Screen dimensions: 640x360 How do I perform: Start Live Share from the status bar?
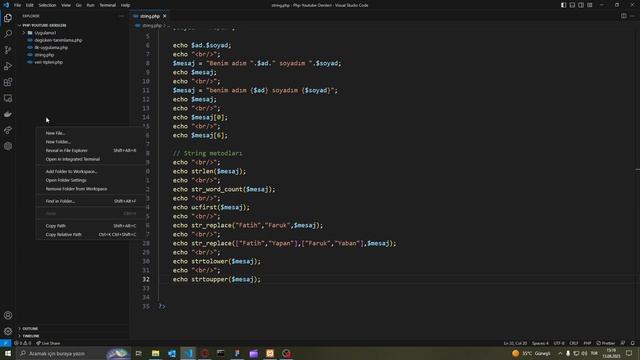(48, 343)
